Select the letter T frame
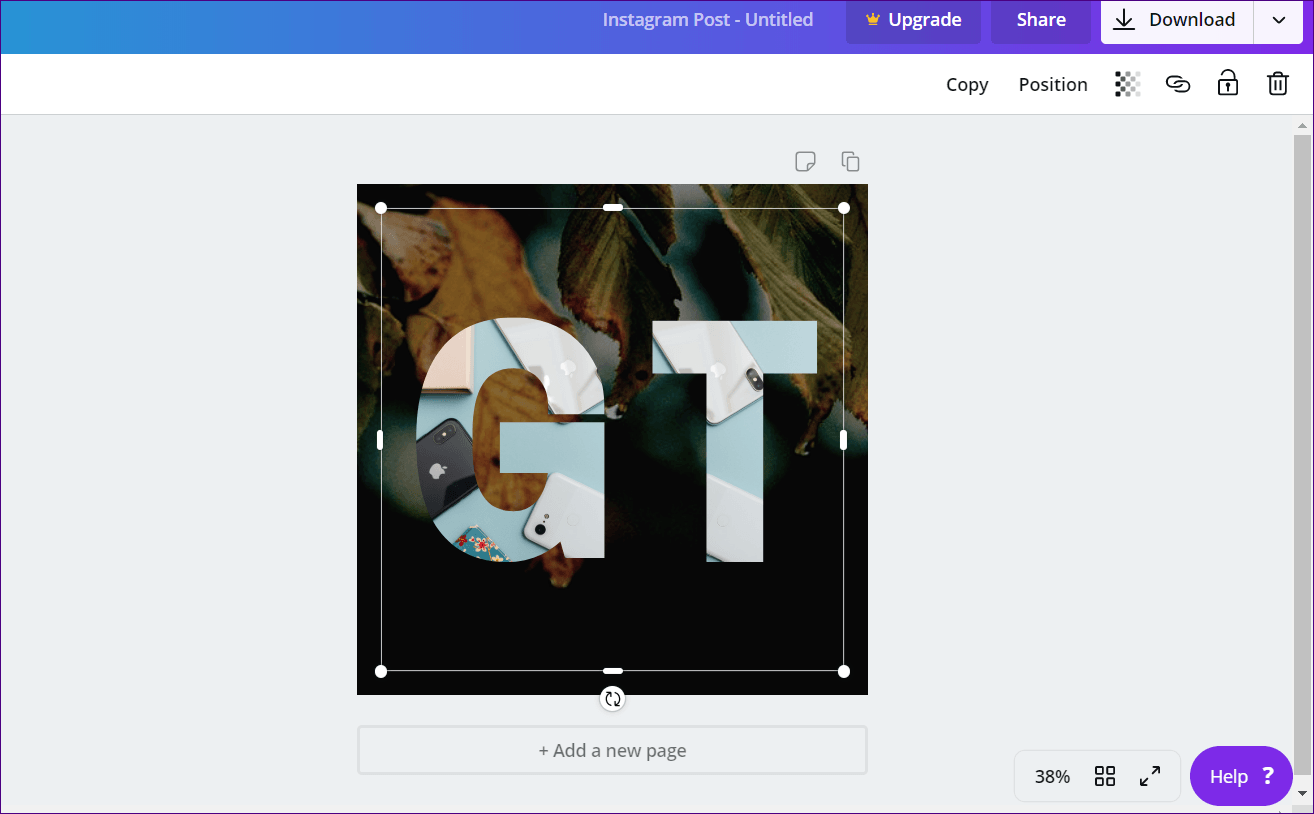Viewport: 1314px width, 814px height. [735, 441]
